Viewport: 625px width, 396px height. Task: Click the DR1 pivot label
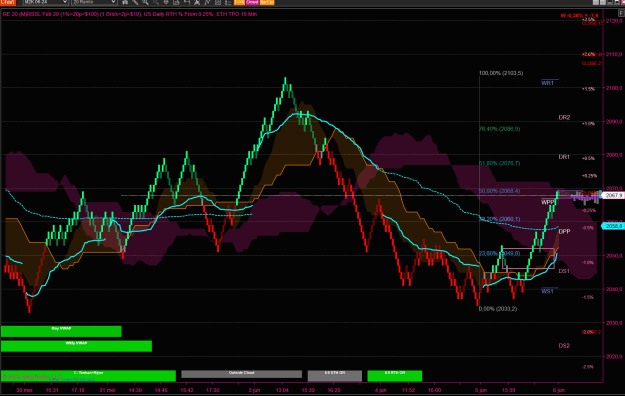564,157
